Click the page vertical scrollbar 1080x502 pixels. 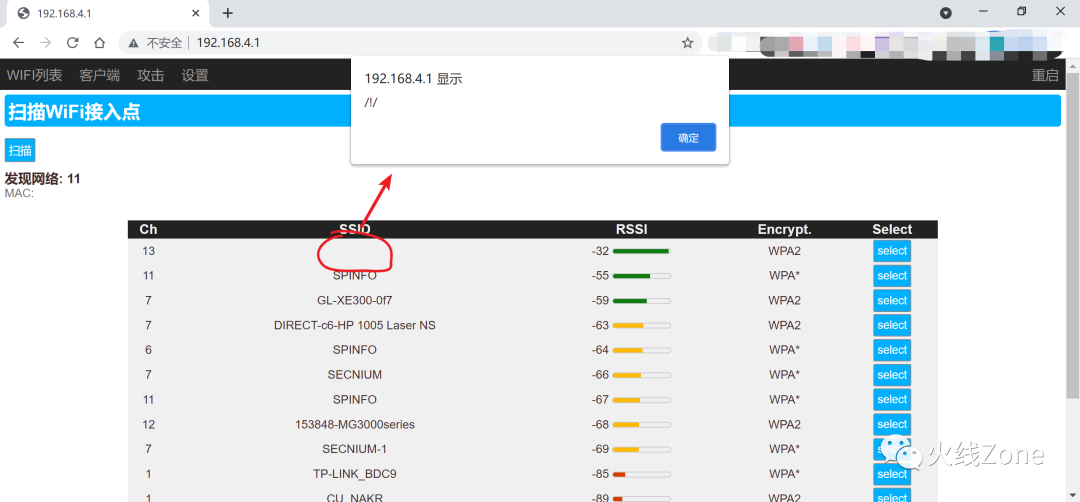click(1072, 234)
